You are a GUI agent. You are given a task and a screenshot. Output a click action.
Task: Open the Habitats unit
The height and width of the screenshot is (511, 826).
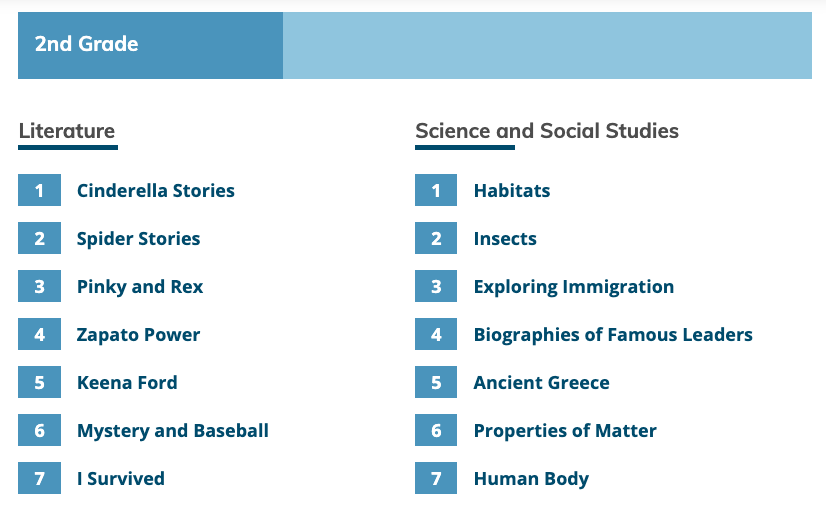[x=512, y=190]
